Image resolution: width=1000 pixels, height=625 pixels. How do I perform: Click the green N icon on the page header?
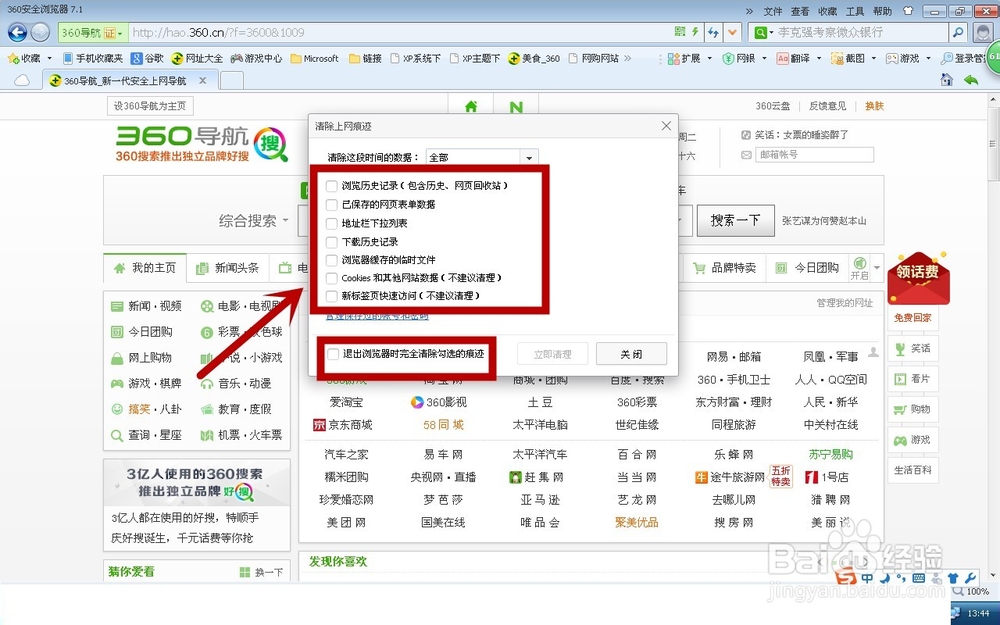(x=516, y=107)
